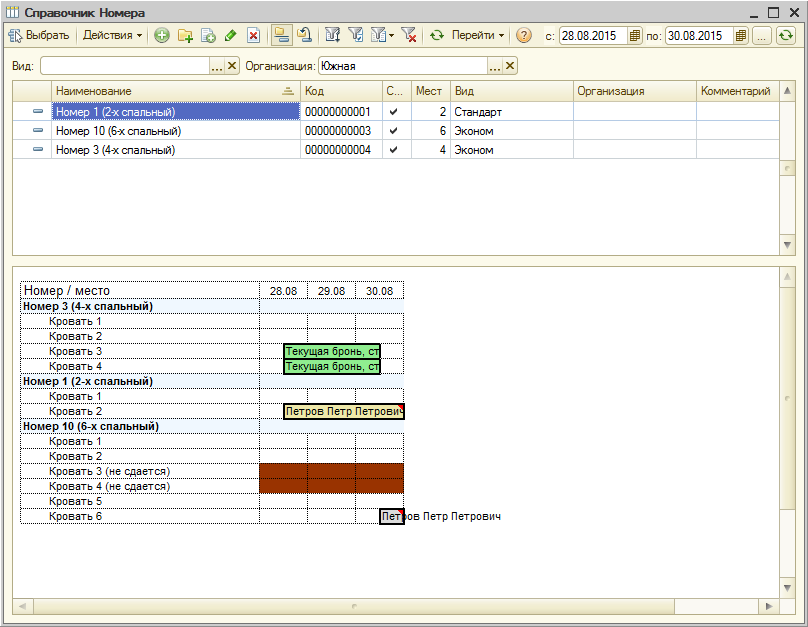This screenshot has width=808, height=627.
Task: Edit current item with the pencil icon
Action: point(231,35)
